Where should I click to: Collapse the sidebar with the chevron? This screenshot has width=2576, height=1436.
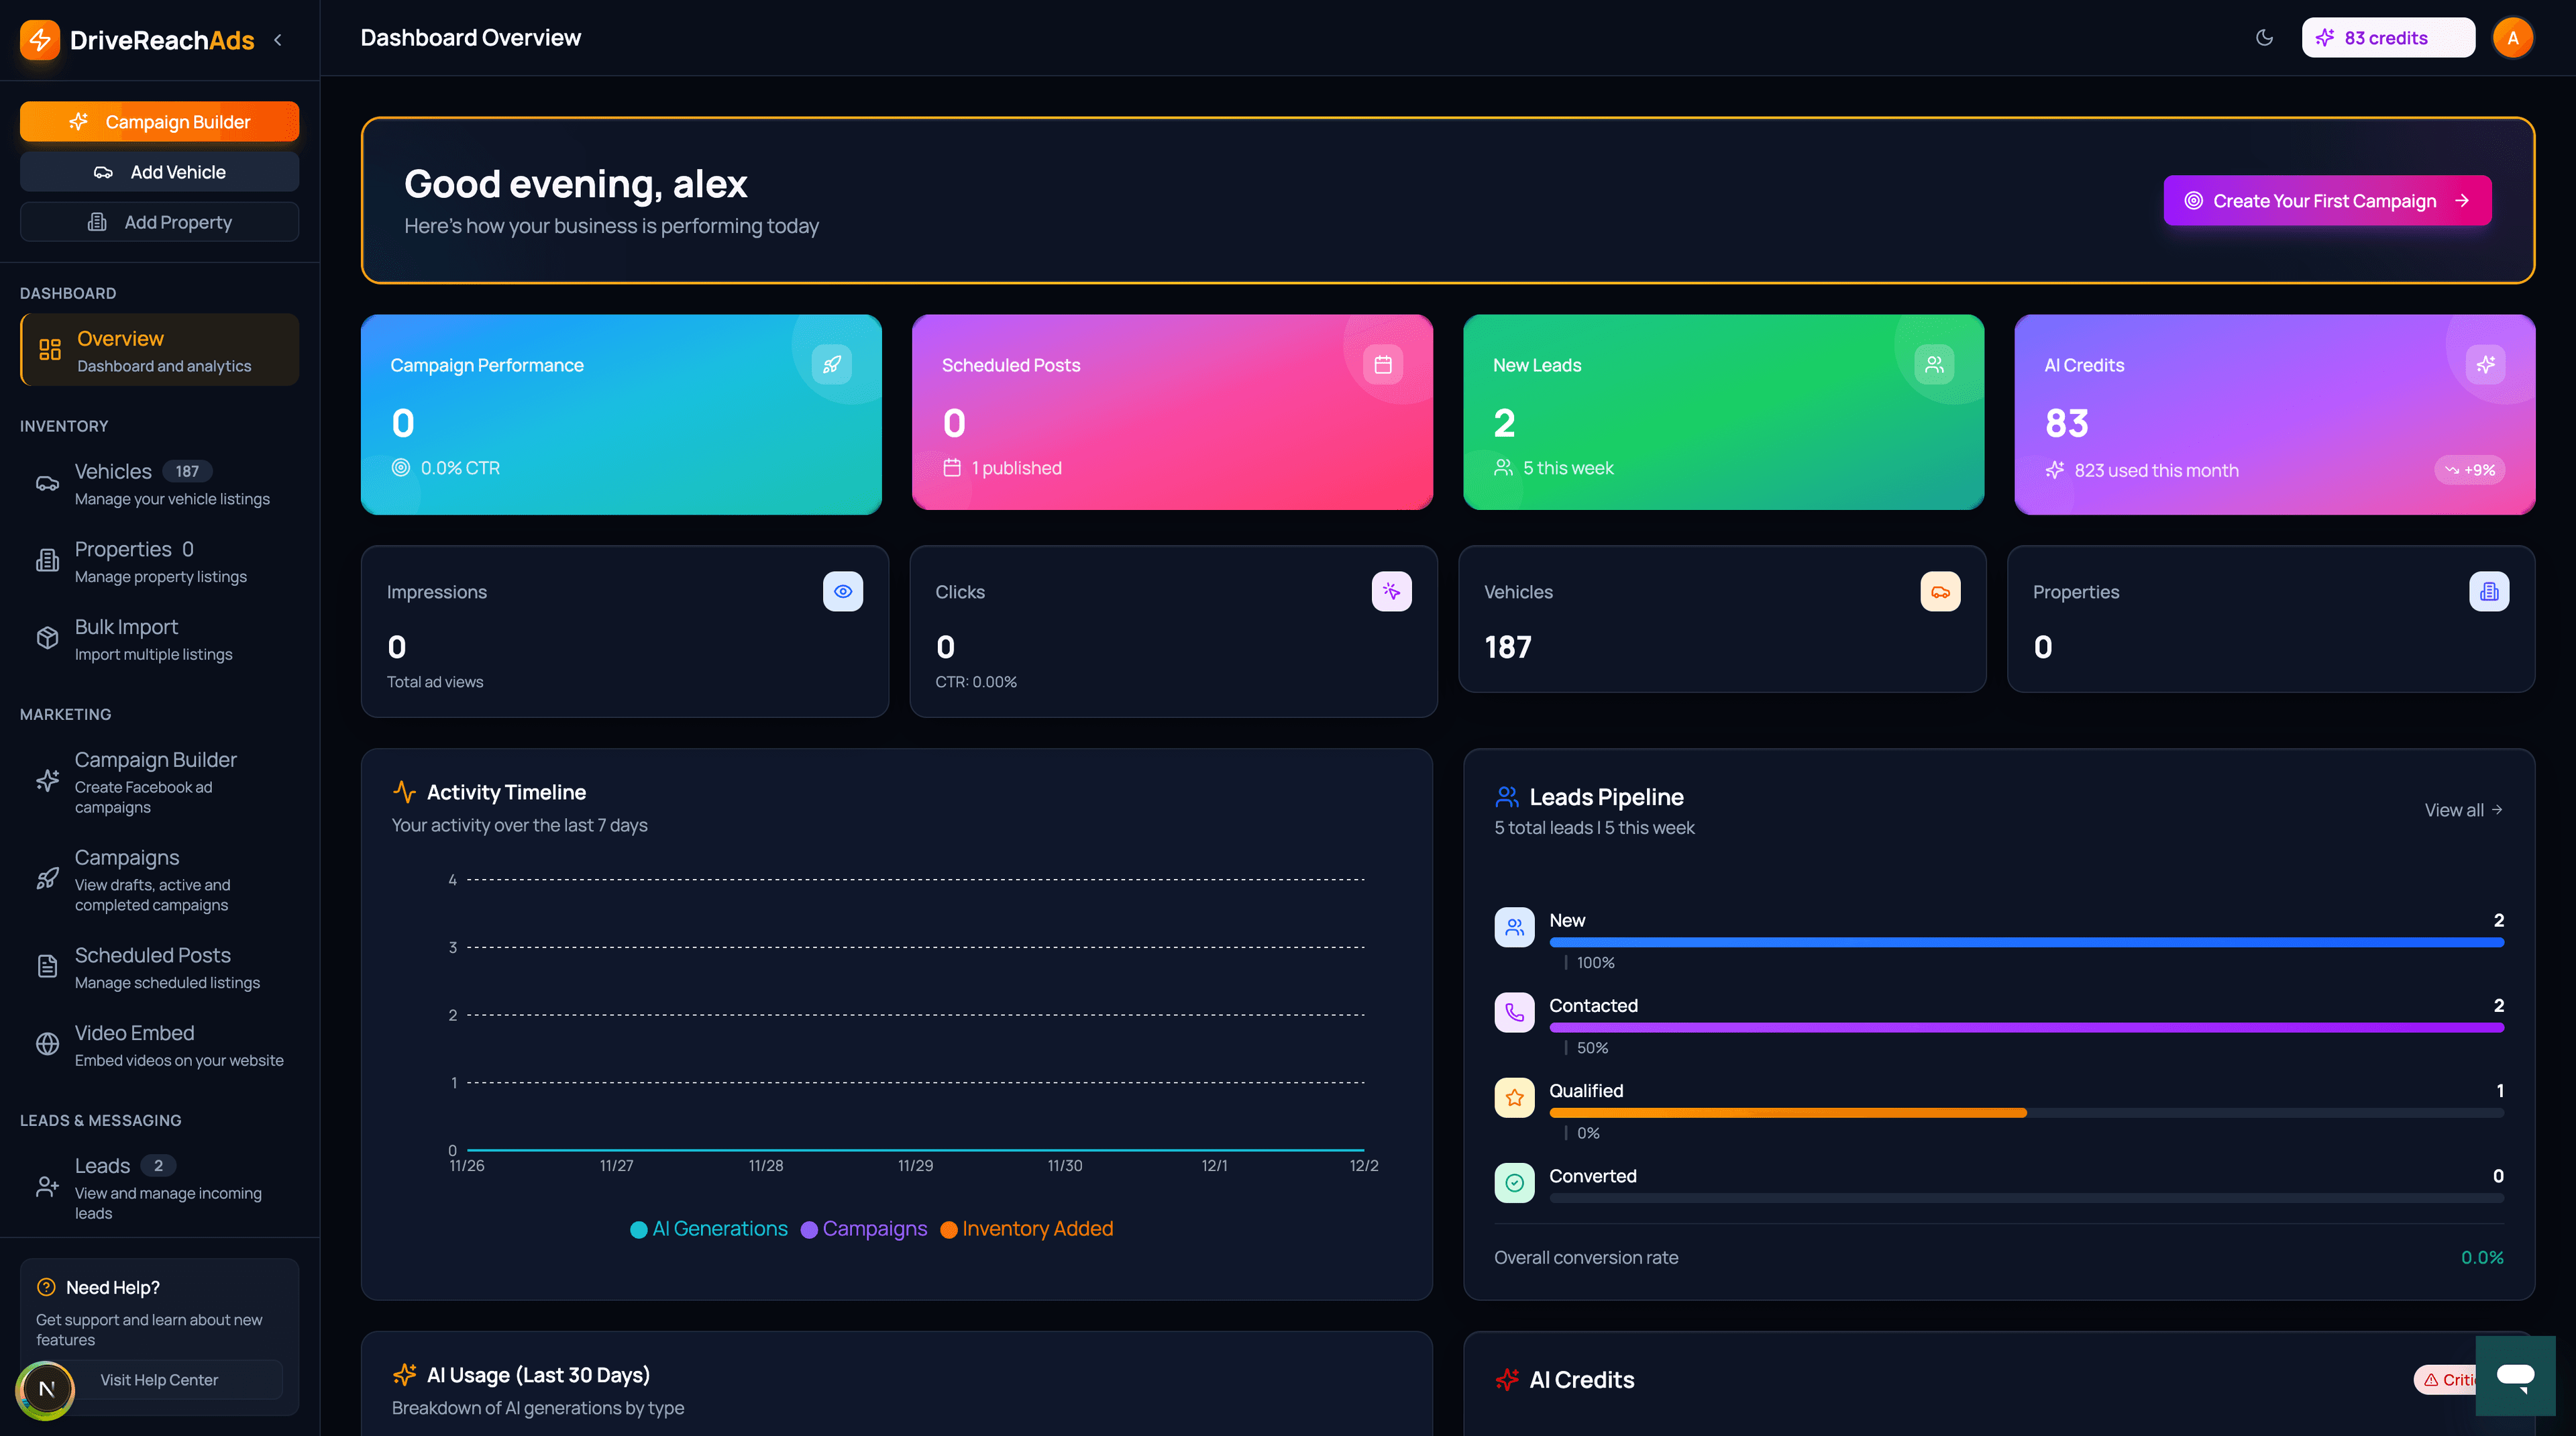pos(277,40)
